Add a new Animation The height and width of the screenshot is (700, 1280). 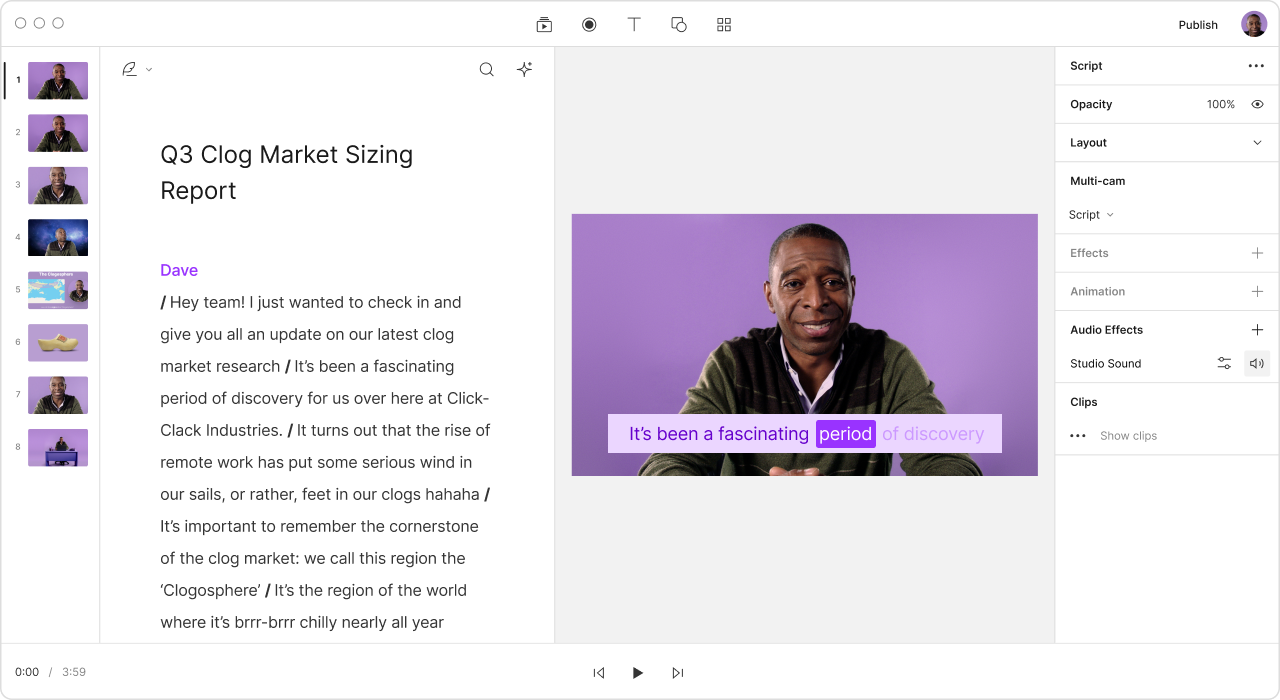coord(1257,292)
